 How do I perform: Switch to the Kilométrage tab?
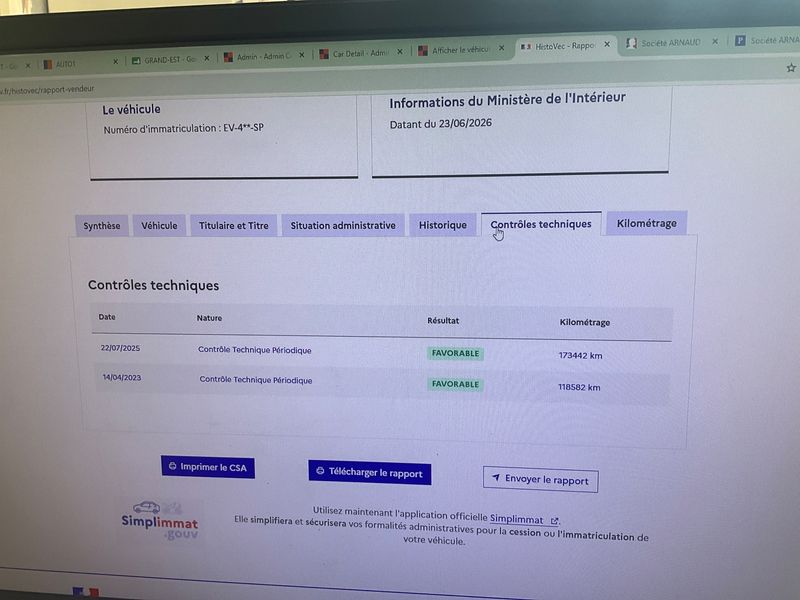coord(646,223)
